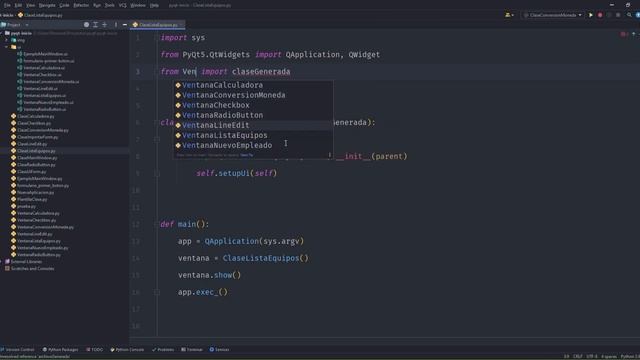Open the File menu
The height and width of the screenshot is (360, 640).
point(7,5)
